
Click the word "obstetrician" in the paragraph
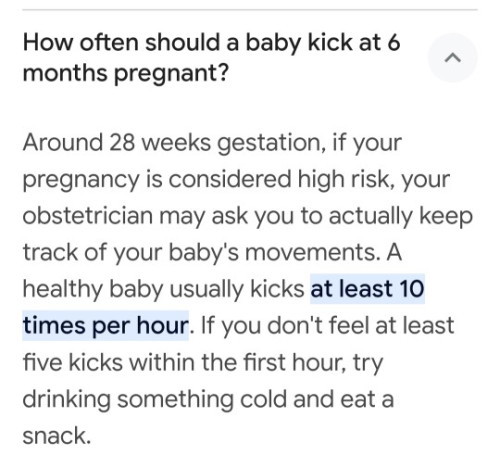[87, 216]
